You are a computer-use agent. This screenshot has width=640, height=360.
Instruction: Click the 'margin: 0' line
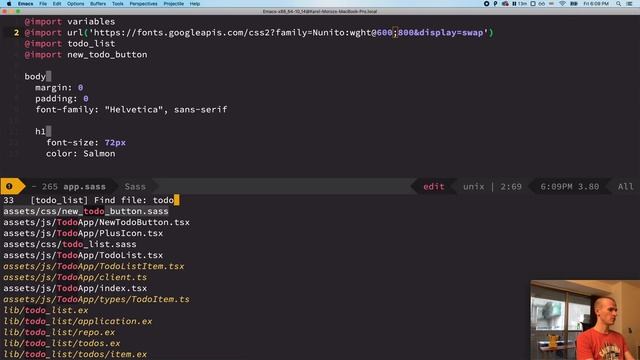point(59,87)
